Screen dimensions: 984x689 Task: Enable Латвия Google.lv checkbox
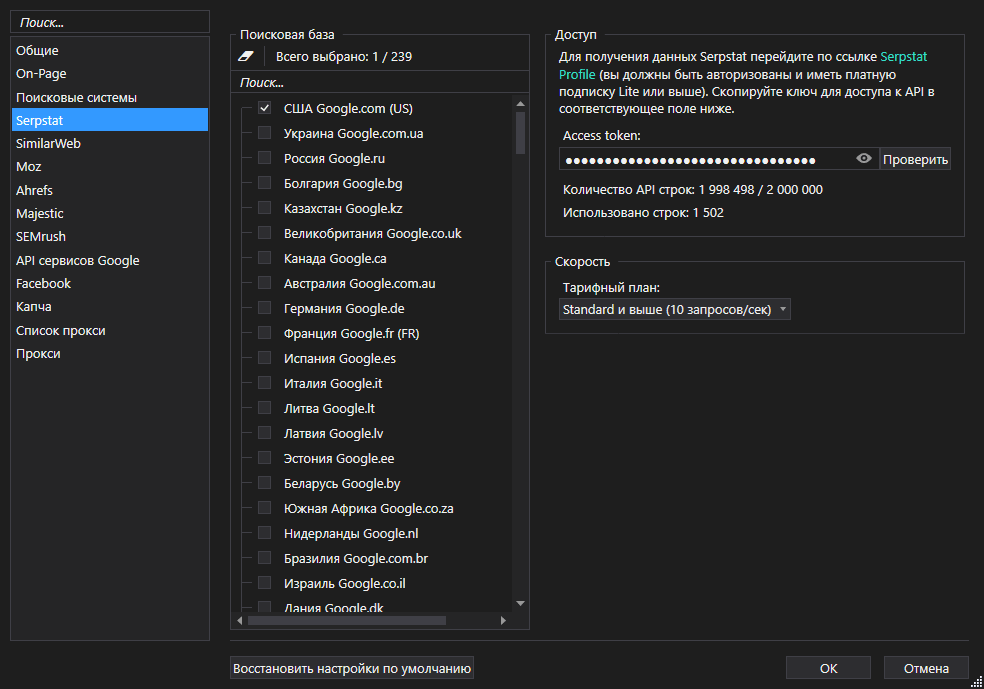[x=264, y=433]
